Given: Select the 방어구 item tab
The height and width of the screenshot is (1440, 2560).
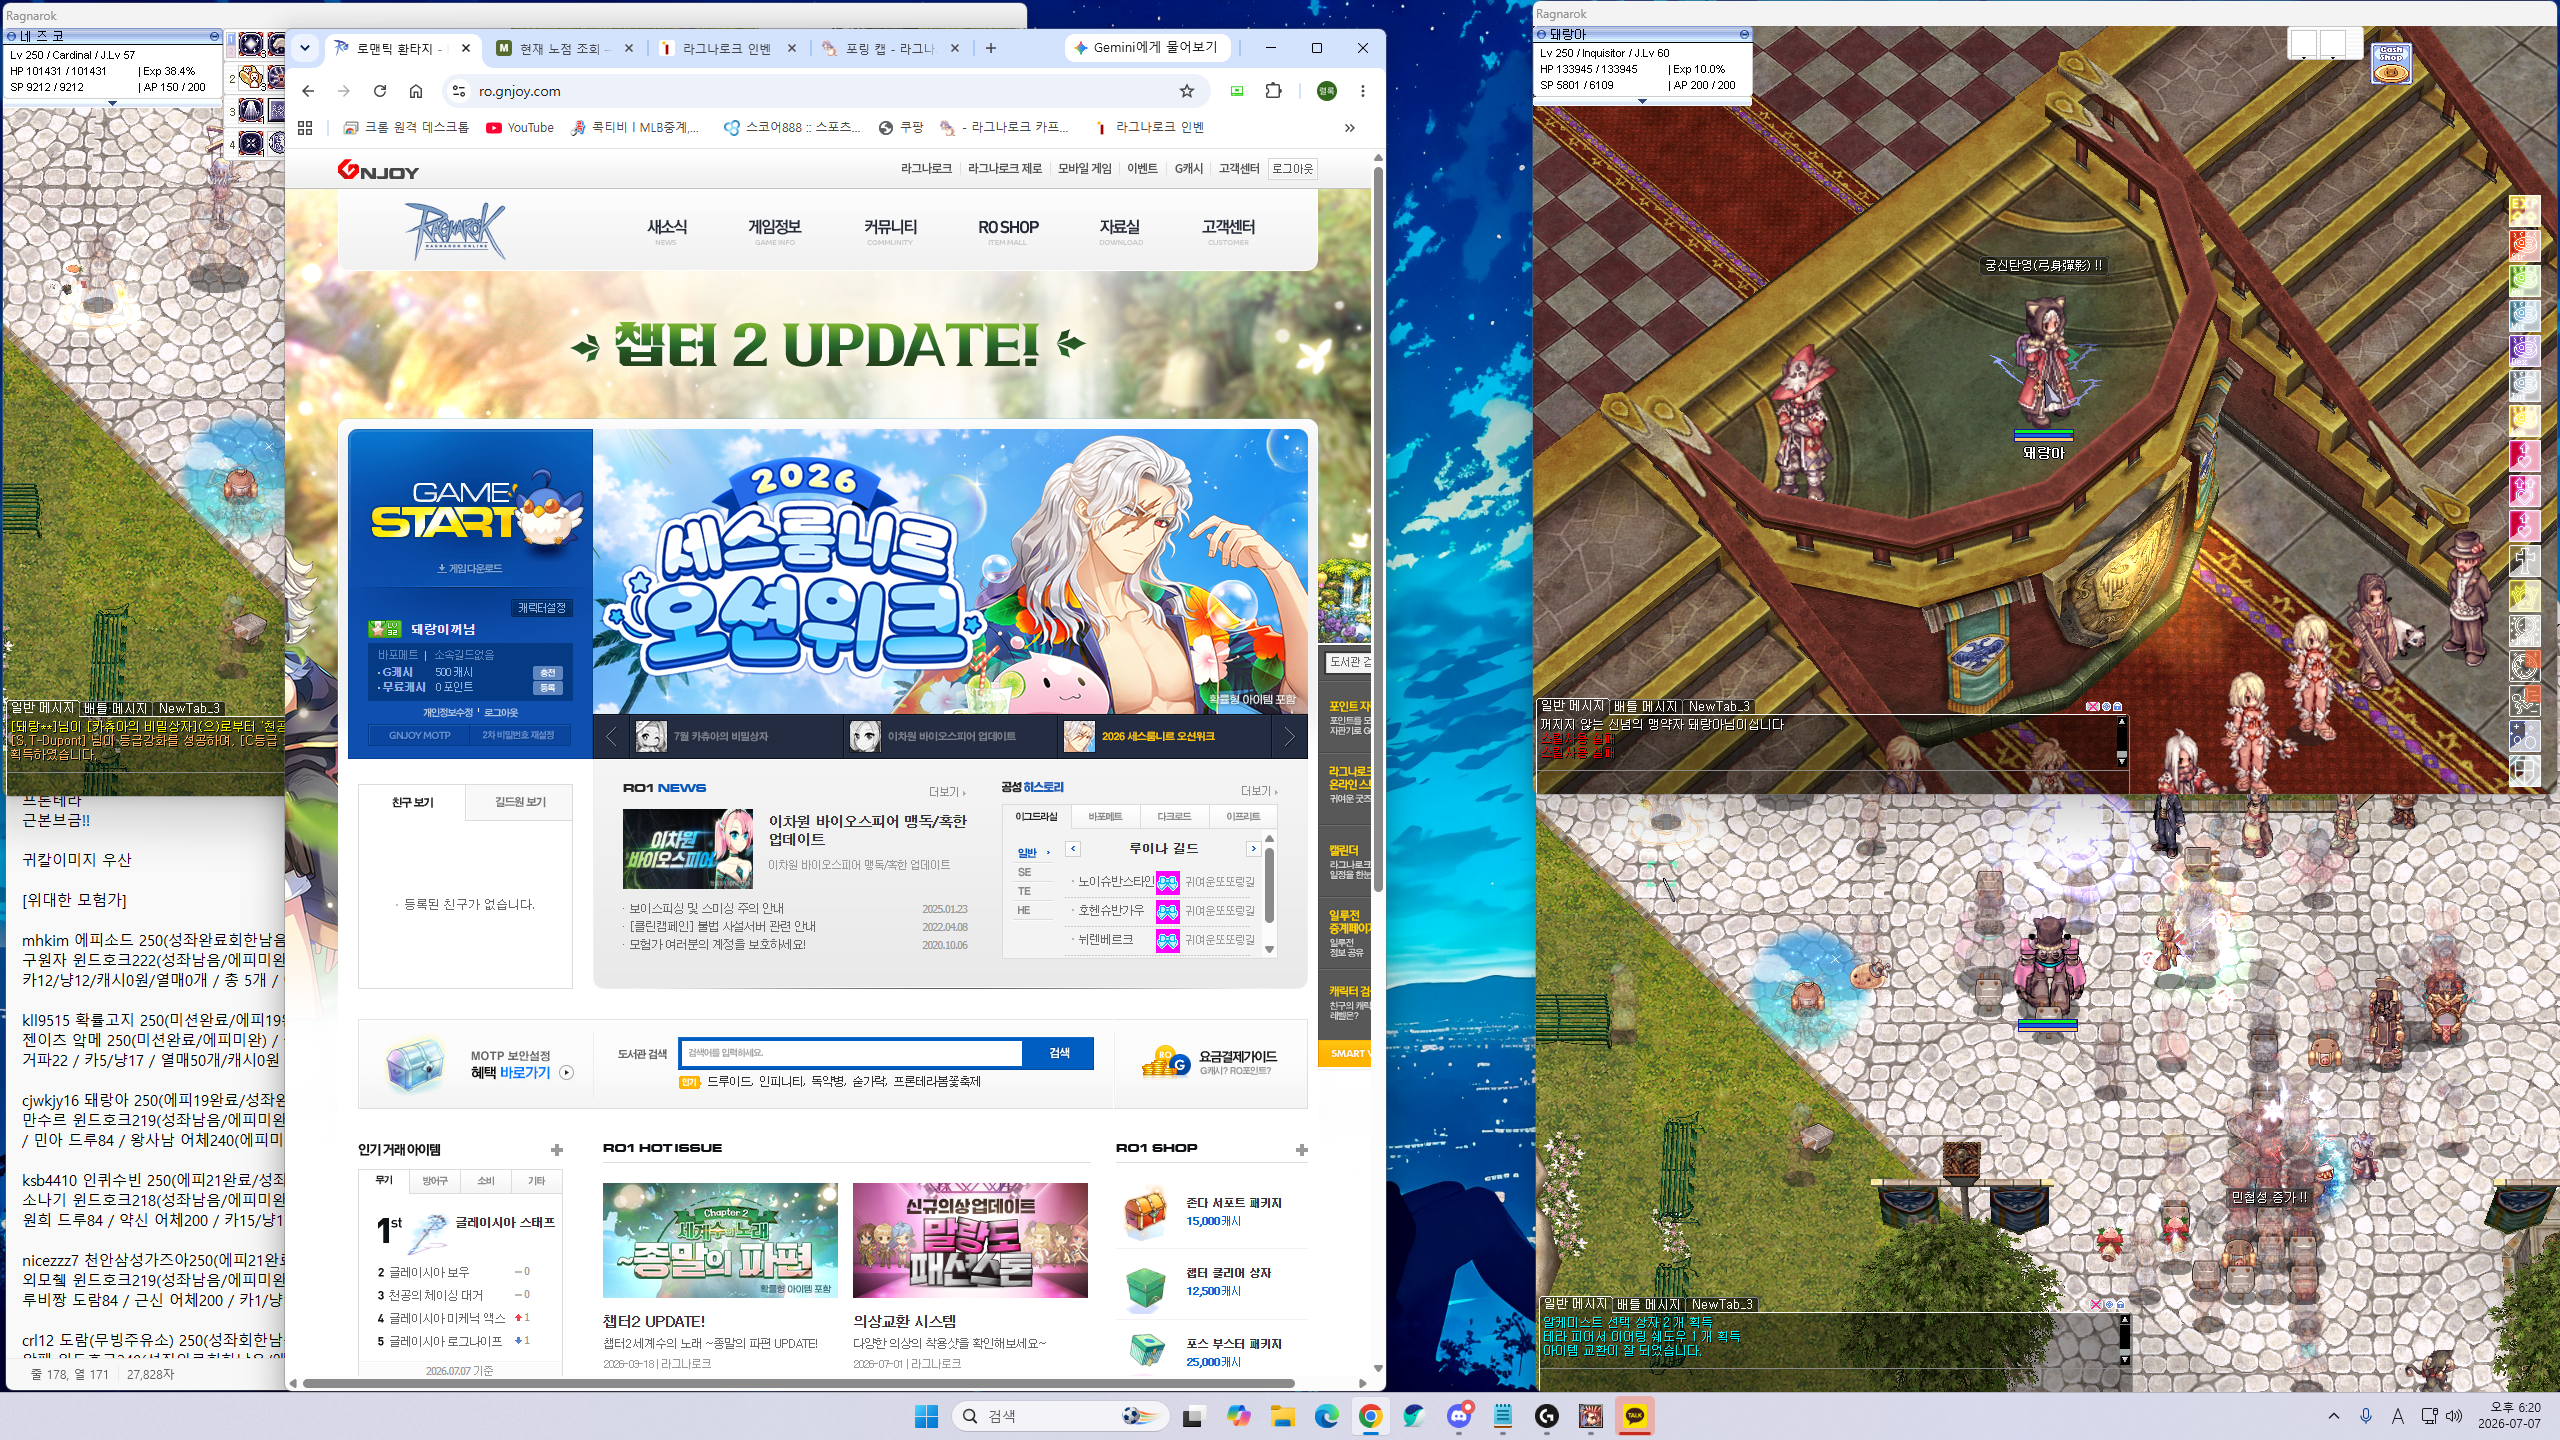Looking at the screenshot, I should 435,1181.
